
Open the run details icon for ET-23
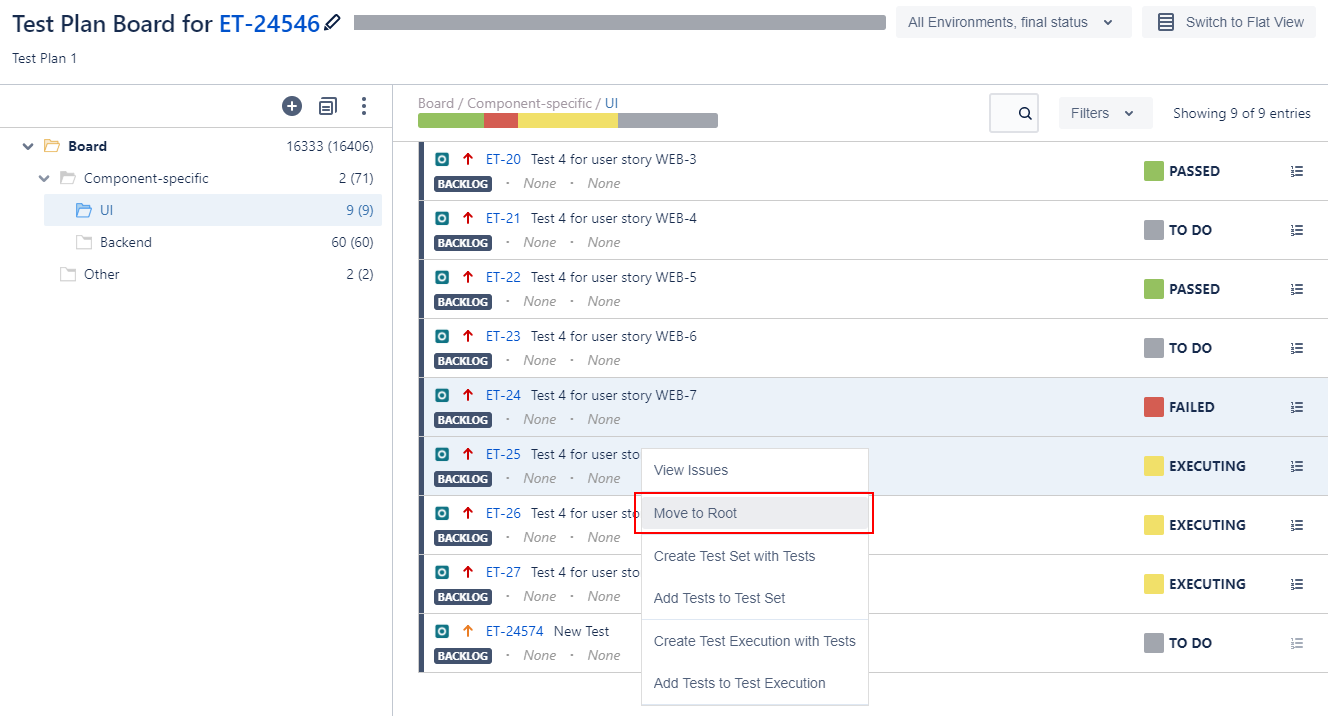point(1297,348)
